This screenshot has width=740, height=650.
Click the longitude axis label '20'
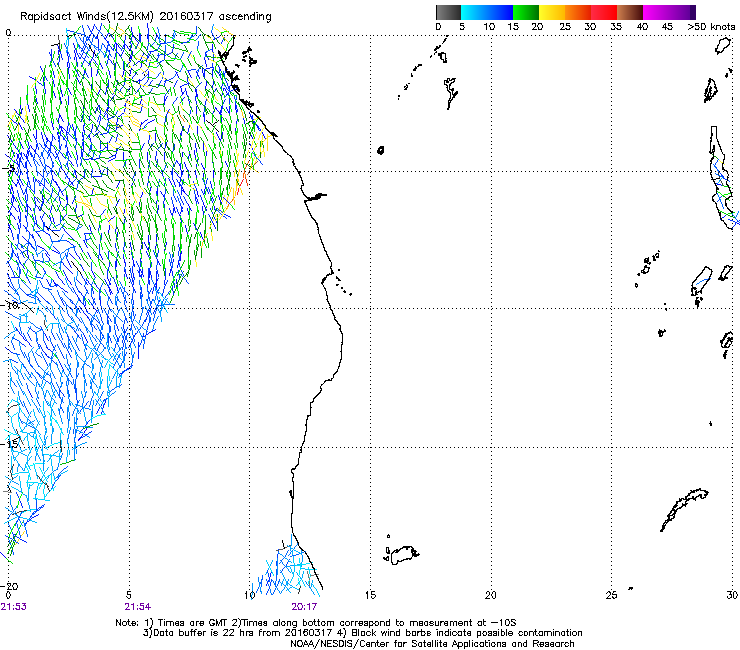491,595
